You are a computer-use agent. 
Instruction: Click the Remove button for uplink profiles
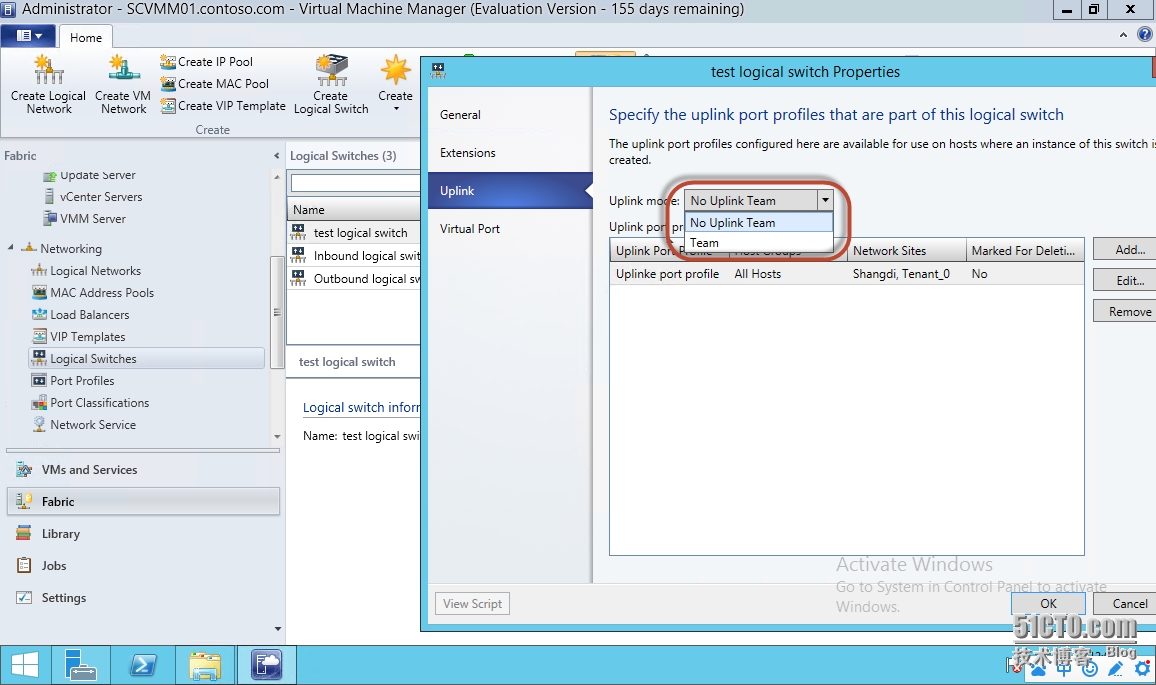pyautogui.click(x=1126, y=311)
